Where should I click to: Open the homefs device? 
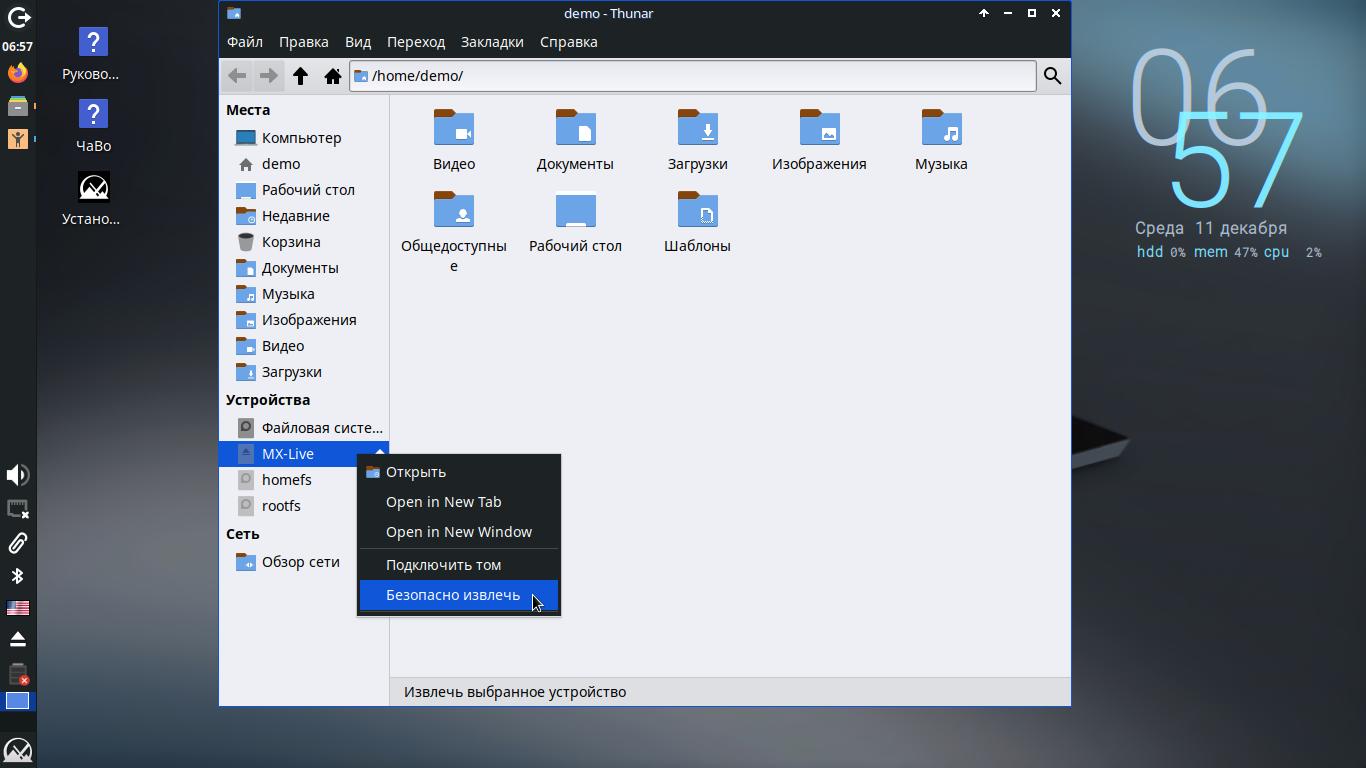pos(303,480)
